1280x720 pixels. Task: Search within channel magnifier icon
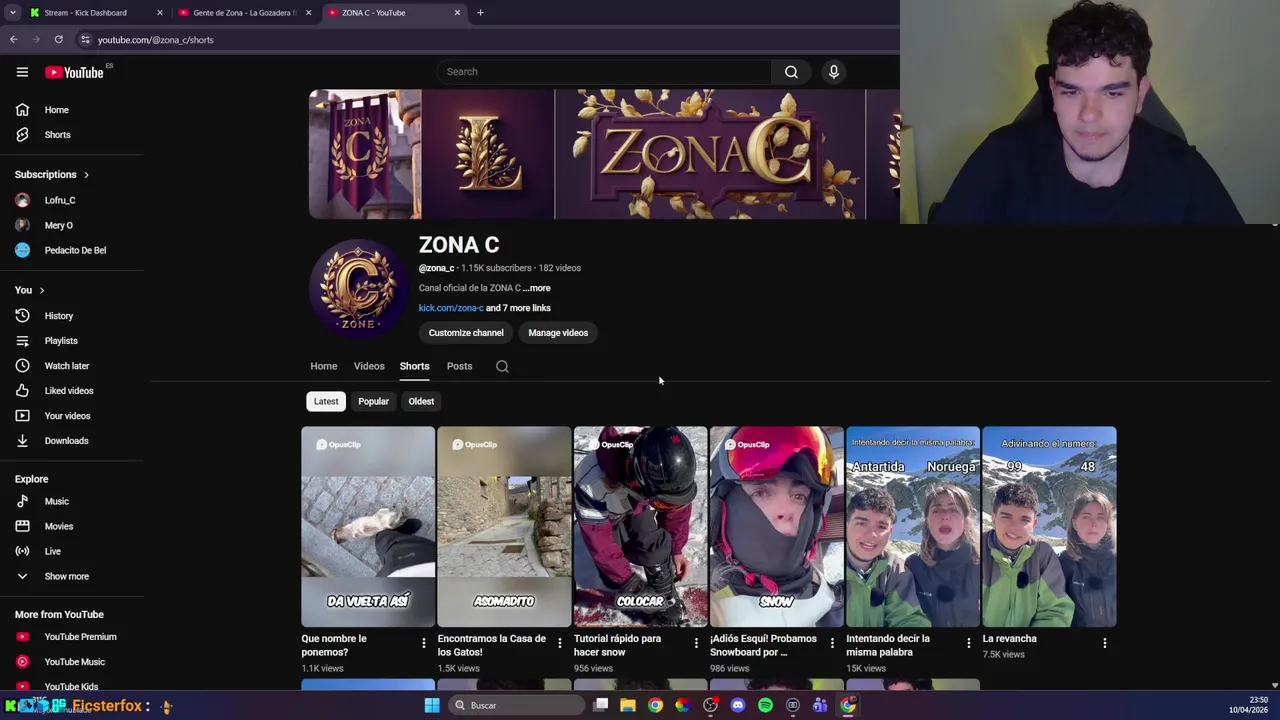(x=502, y=366)
